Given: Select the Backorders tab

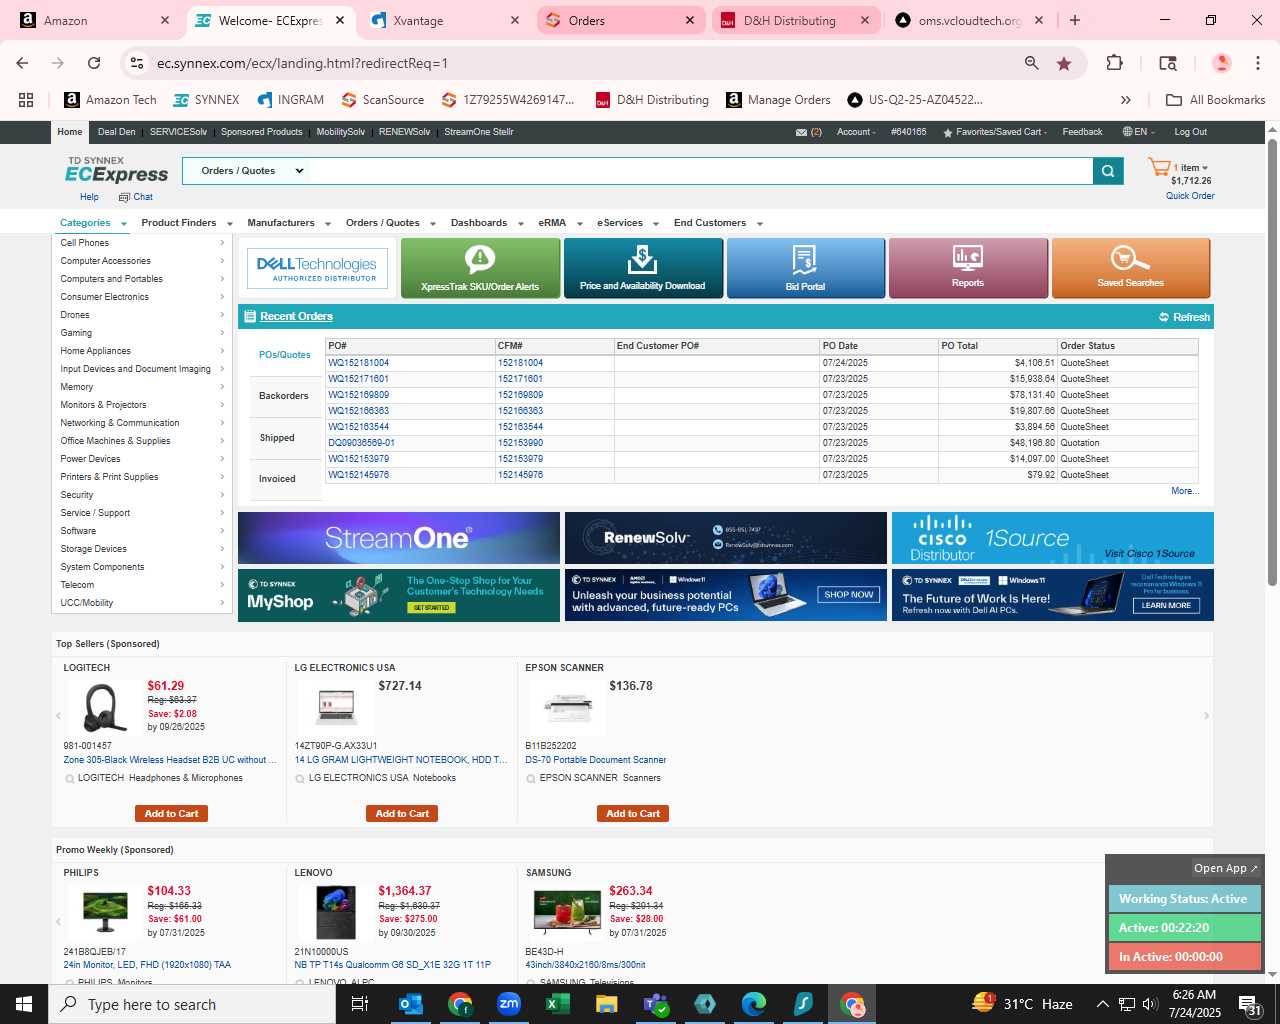Looking at the screenshot, I should 283,396.
